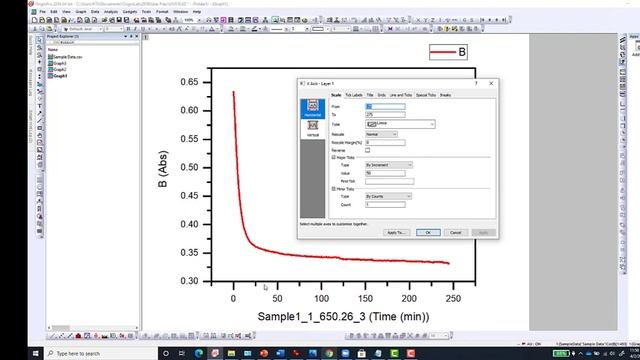This screenshot has width=640, height=360.
Task: Click the graph layer 1 icon
Action: tap(146, 37)
